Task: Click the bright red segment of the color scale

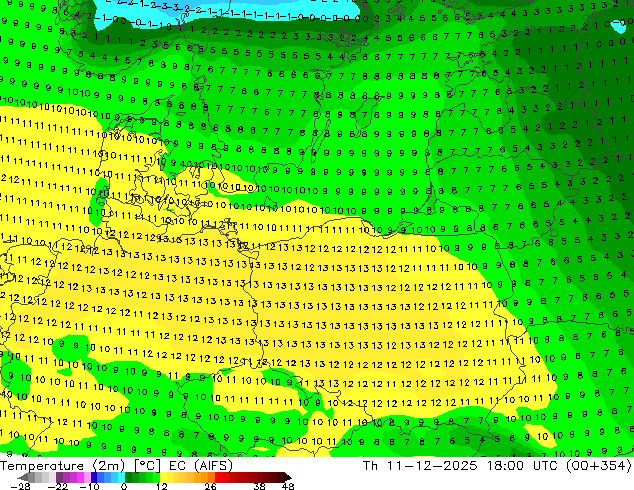Action: (218, 477)
